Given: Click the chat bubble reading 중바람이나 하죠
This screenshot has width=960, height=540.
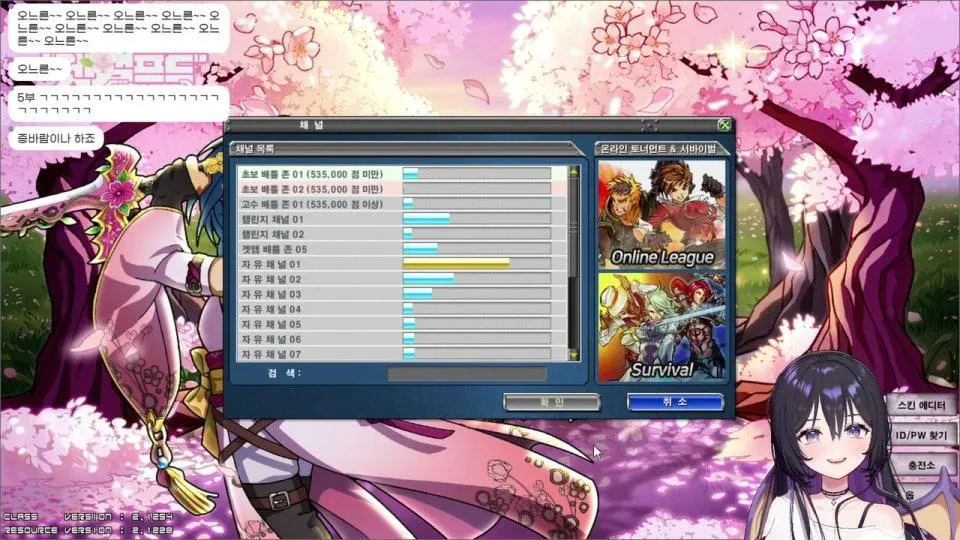Looking at the screenshot, I should pos(56,138).
